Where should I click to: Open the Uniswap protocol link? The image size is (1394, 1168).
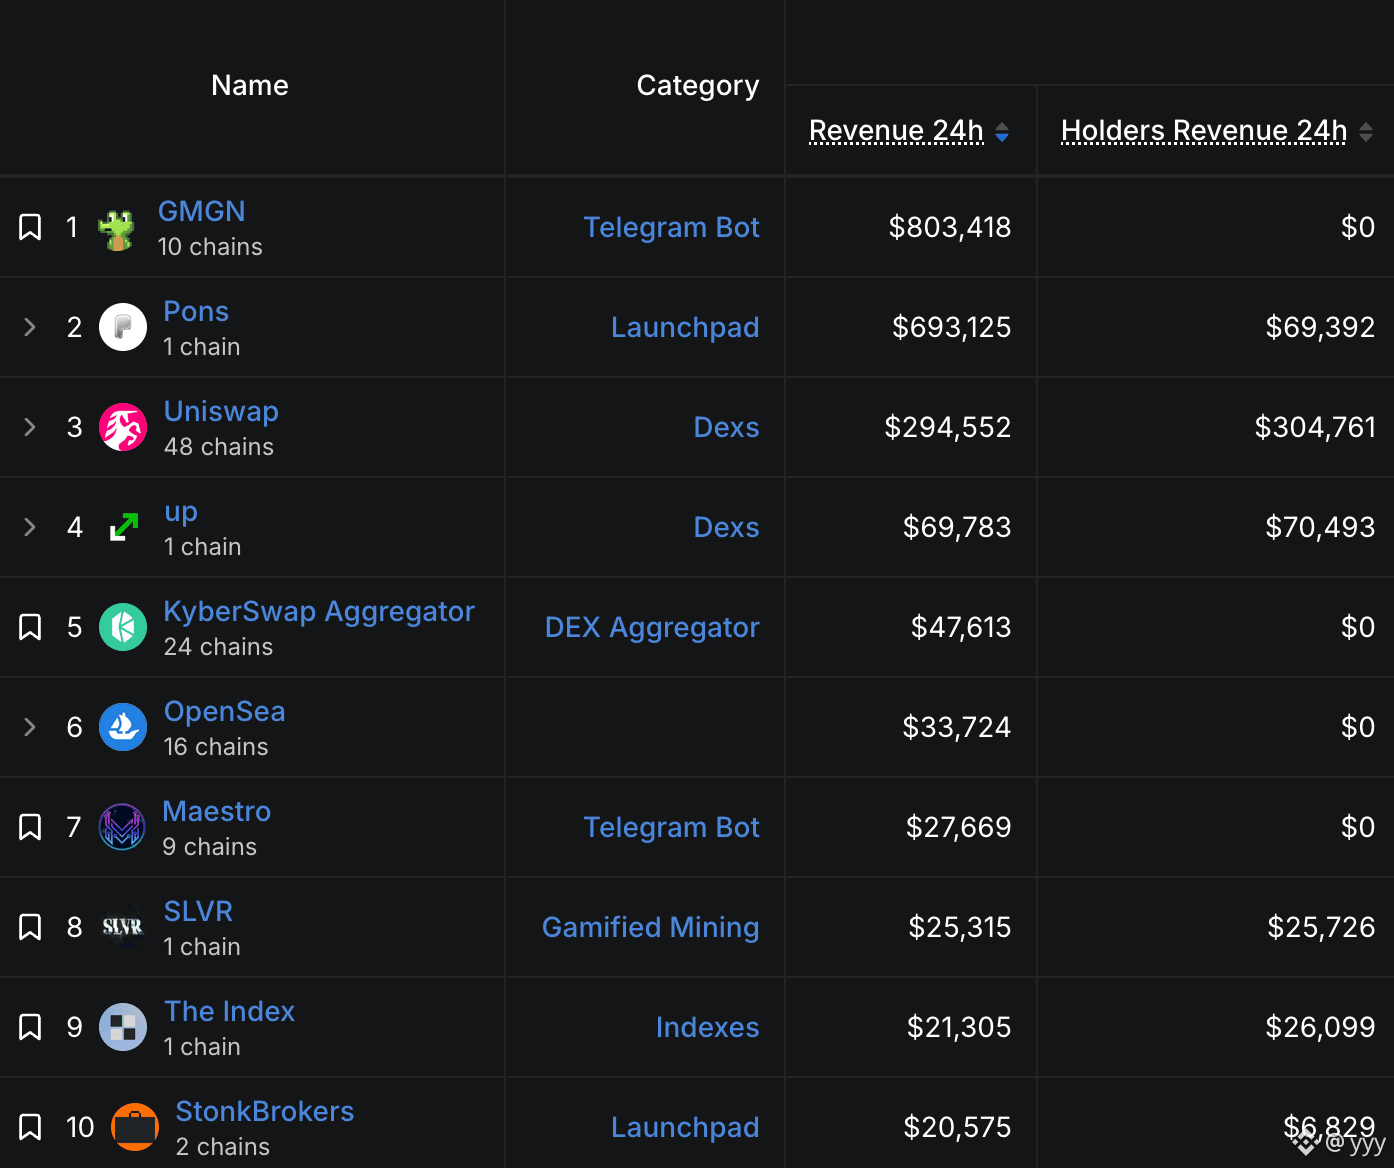pyautogui.click(x=221, y=411)
